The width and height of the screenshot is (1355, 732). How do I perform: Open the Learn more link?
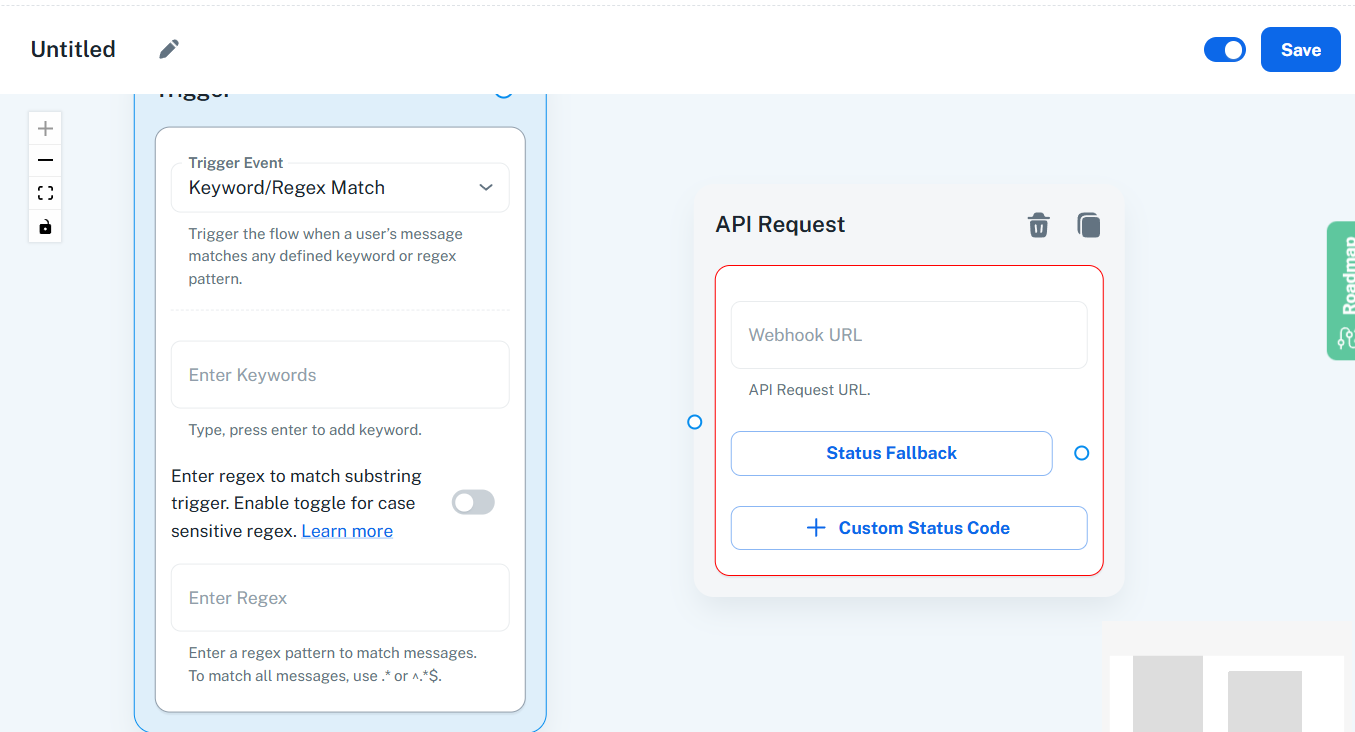(x=347, y=531)
